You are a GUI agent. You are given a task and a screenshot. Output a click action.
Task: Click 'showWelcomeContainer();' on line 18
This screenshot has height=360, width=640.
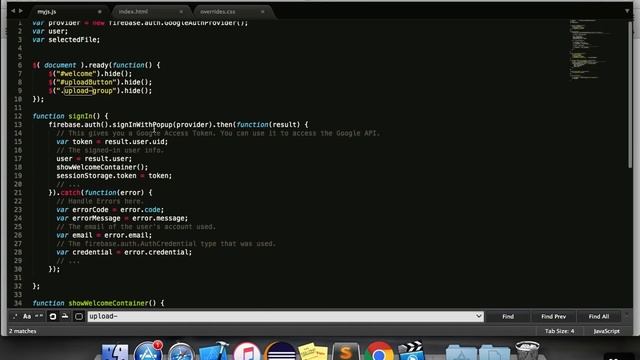(102, 167)
